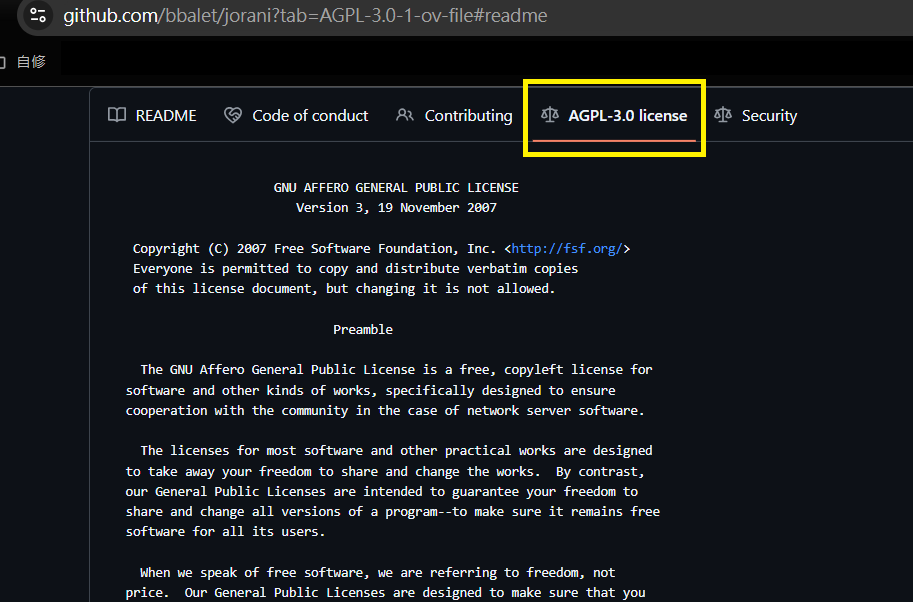Screen dimensions: 913x602
Task: Click the bookmark folder icon beside 自修
Action: tap(3, 62)
